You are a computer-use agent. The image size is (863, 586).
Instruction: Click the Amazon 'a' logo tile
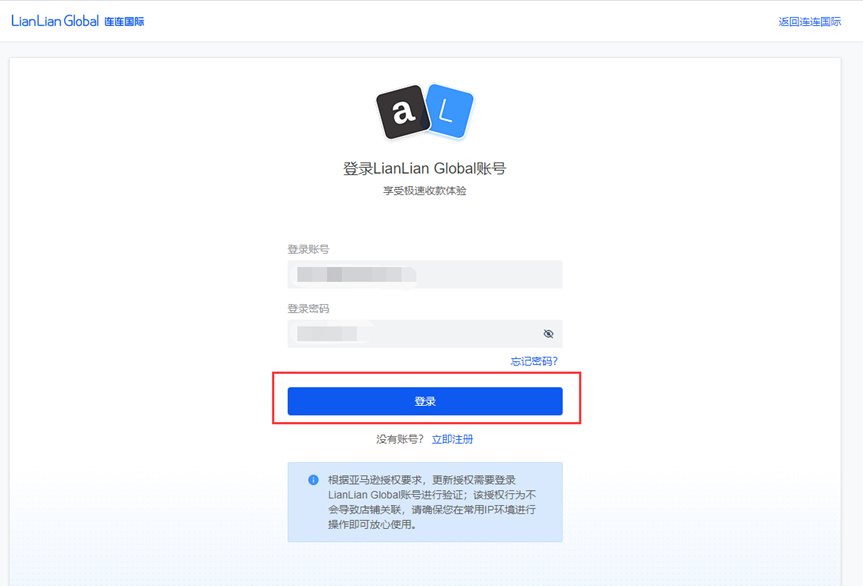tap(403, 112)
